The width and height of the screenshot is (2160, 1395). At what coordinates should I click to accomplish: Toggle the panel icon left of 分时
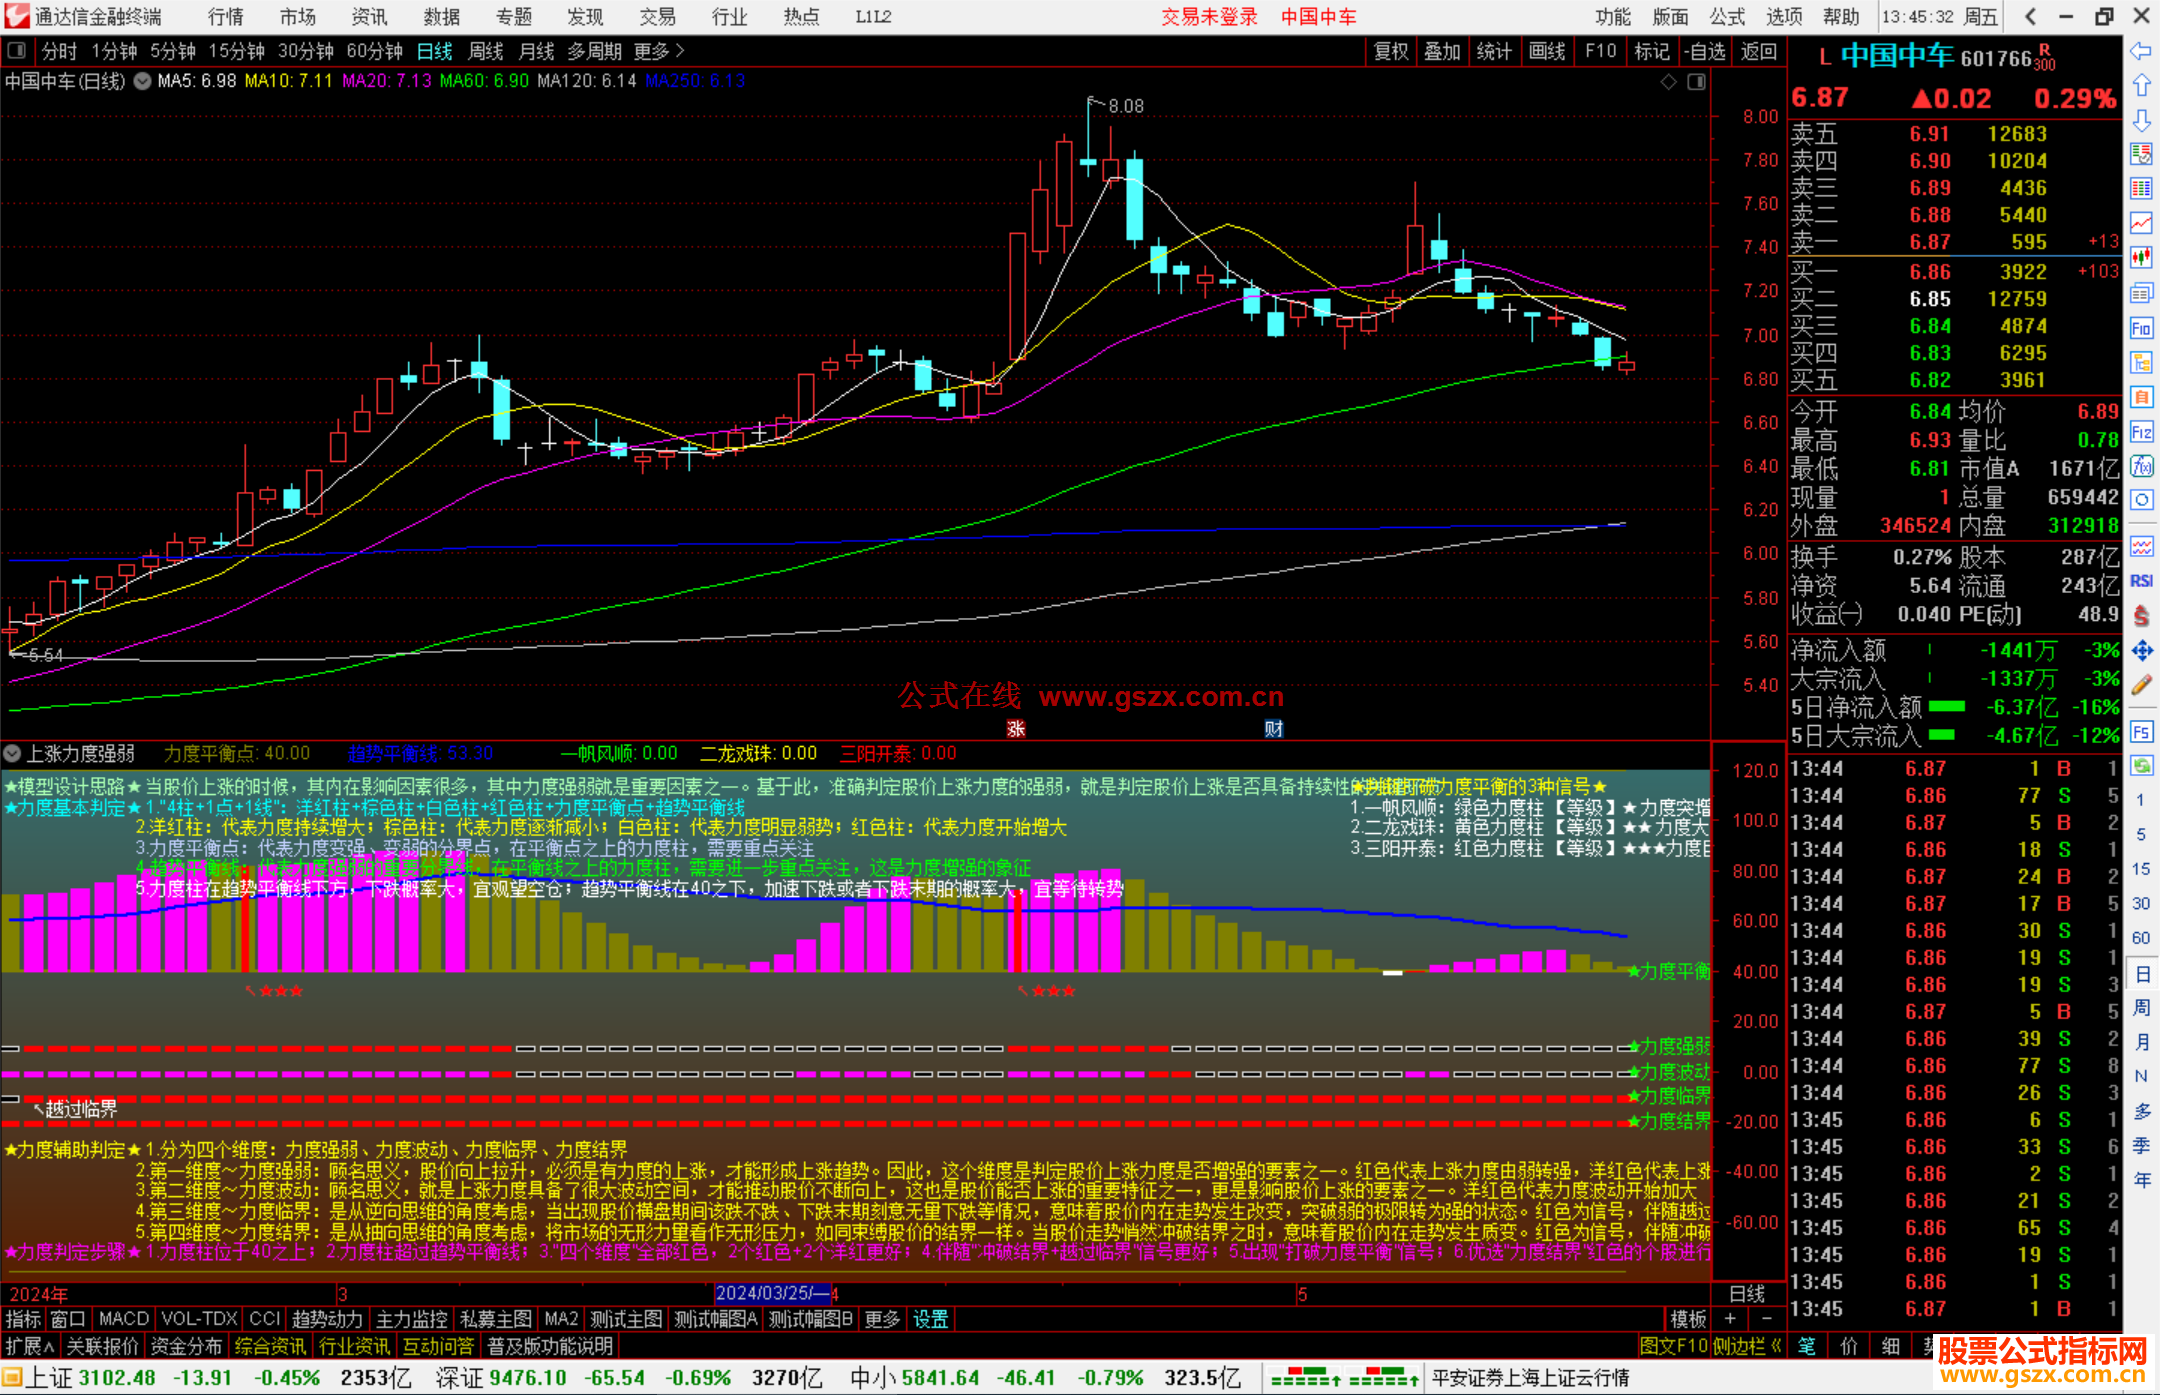pos(17,51)
